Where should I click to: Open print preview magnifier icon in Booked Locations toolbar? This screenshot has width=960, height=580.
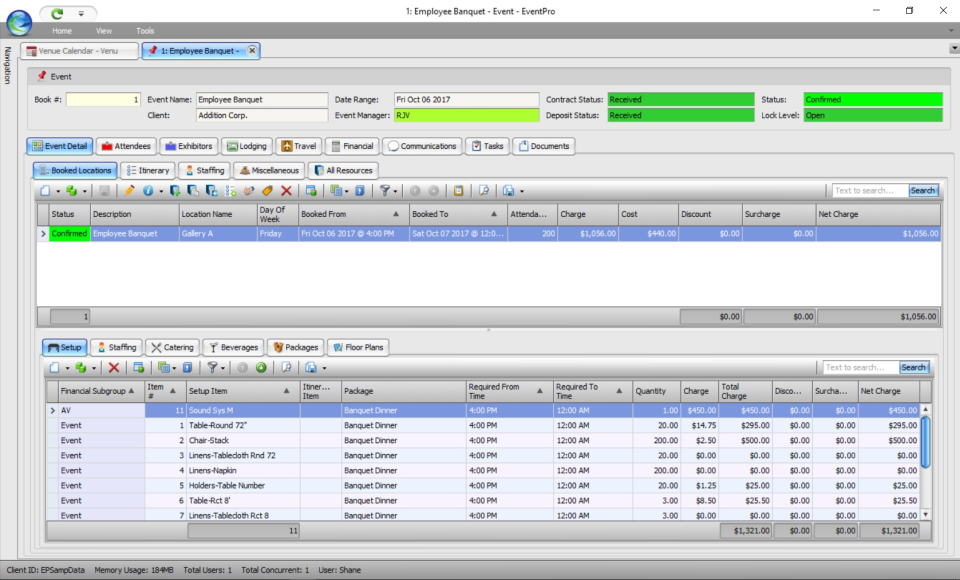coord(484,190)
